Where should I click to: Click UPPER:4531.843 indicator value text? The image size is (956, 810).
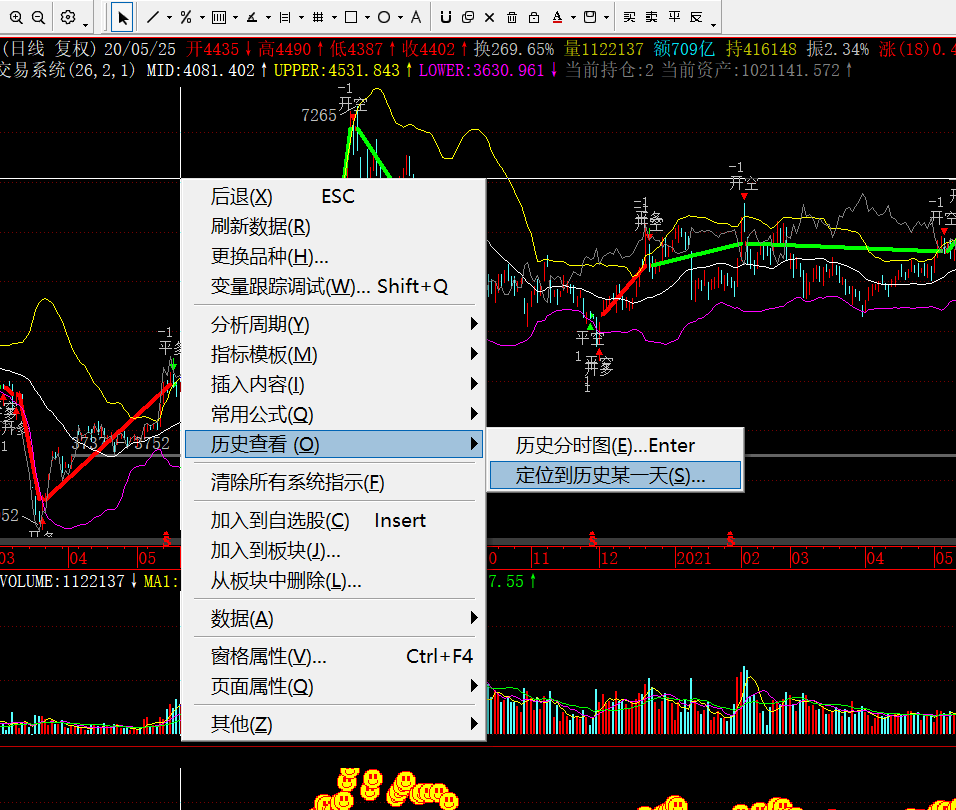[337, 71]
